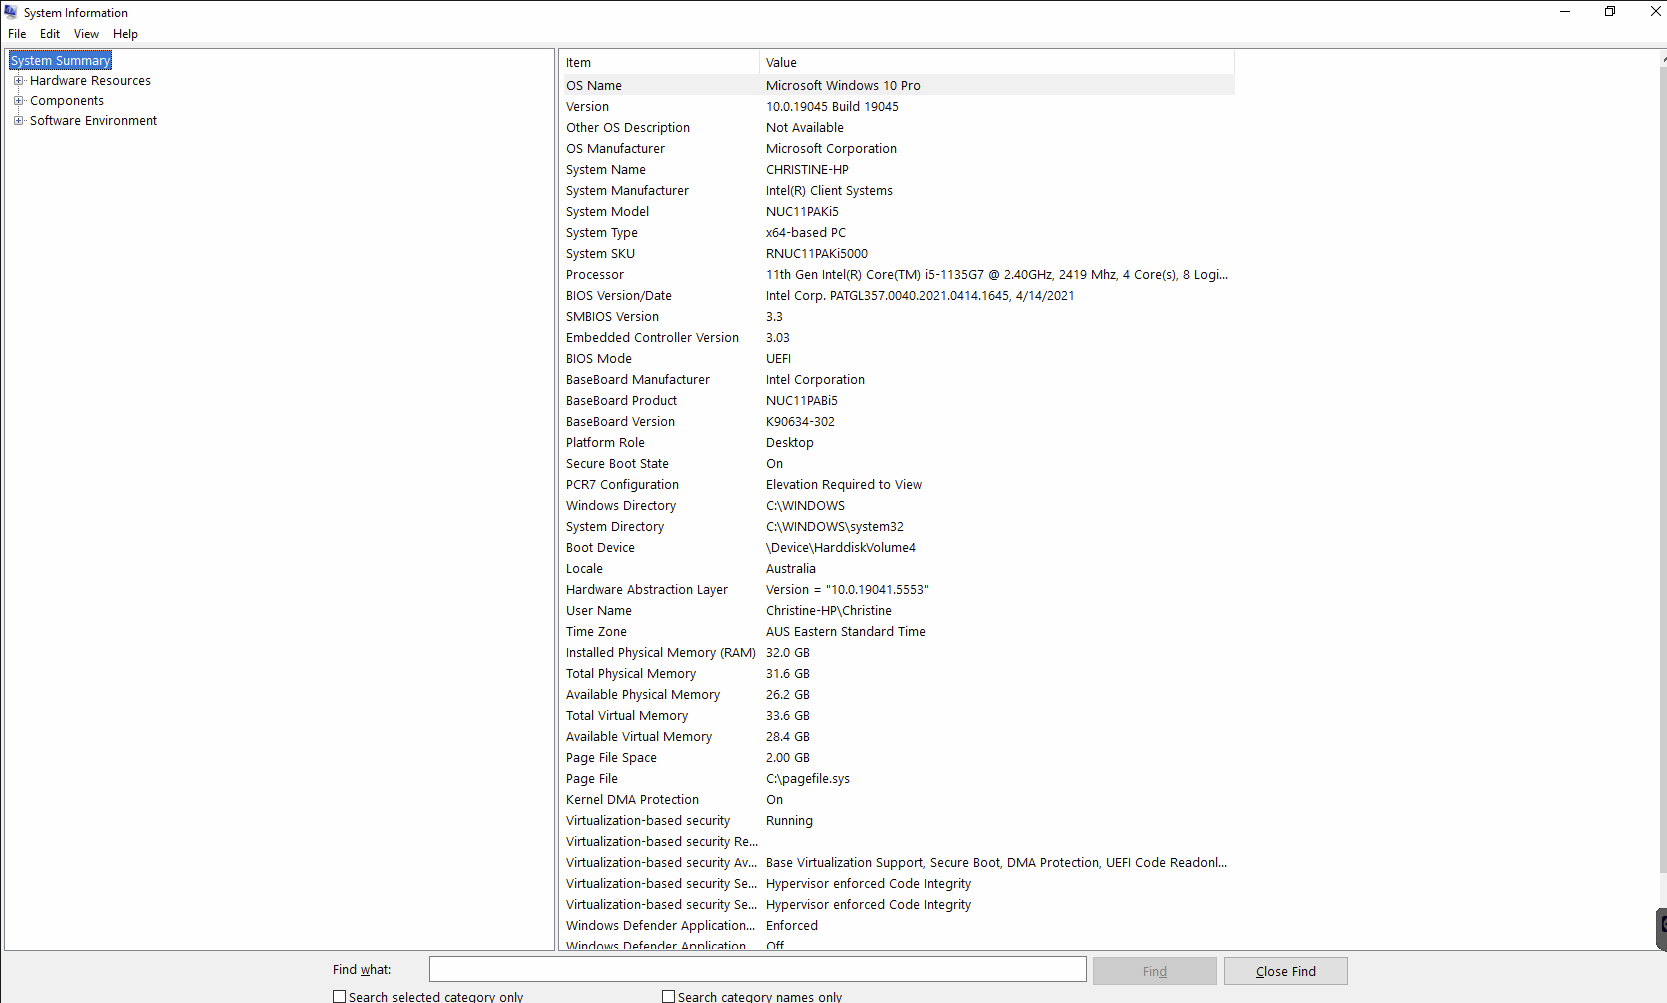Image resolution: width=1667 pixels, height=1003 pixels.
Task: Open the File menu
Action: [17, 34]
